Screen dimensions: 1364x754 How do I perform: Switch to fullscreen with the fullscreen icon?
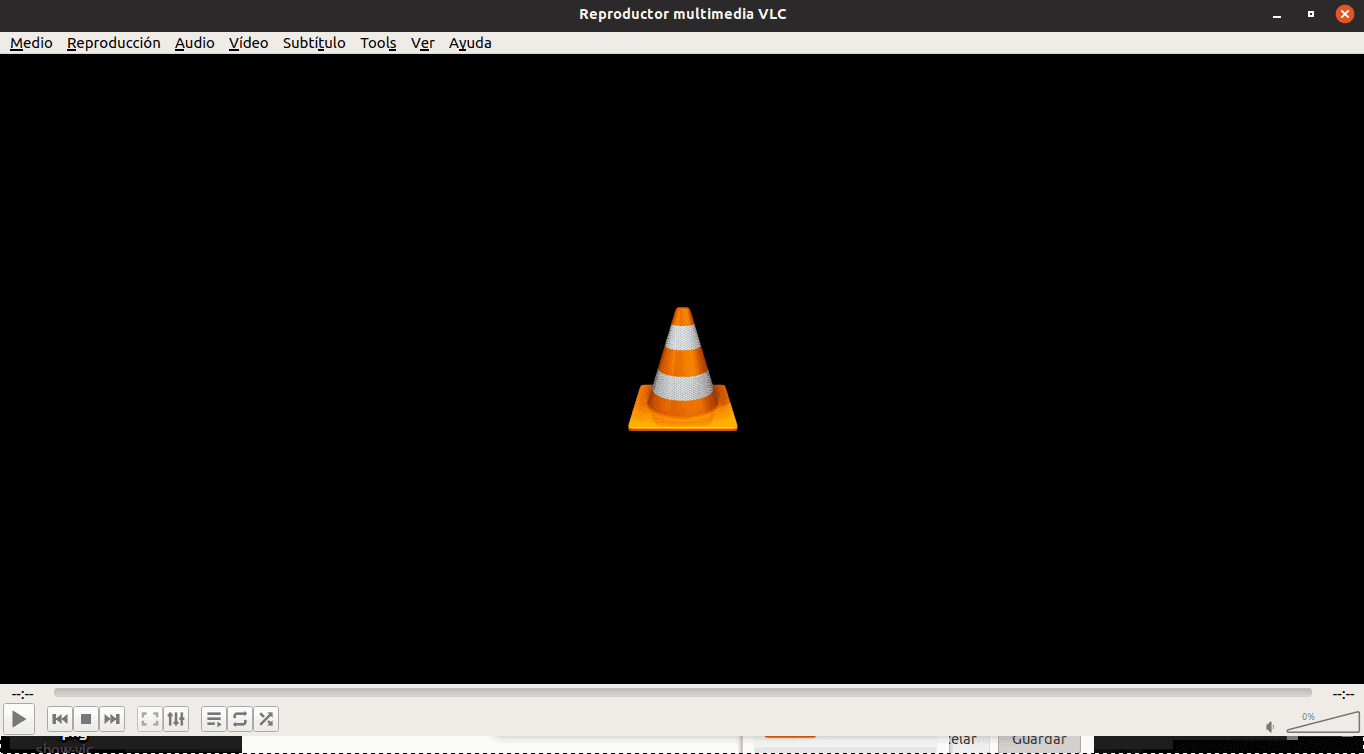click(150, 718)
